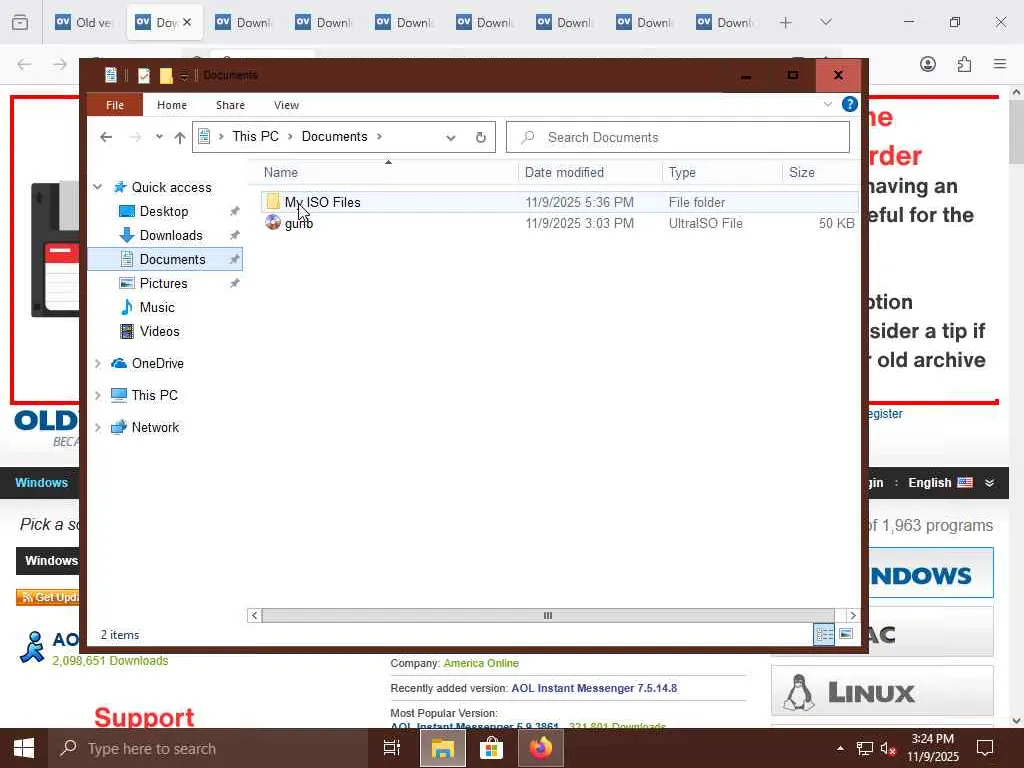Sort by Date modified column header
The width and height of the screenshot is (1024, 768).
[x=564, y=172]
